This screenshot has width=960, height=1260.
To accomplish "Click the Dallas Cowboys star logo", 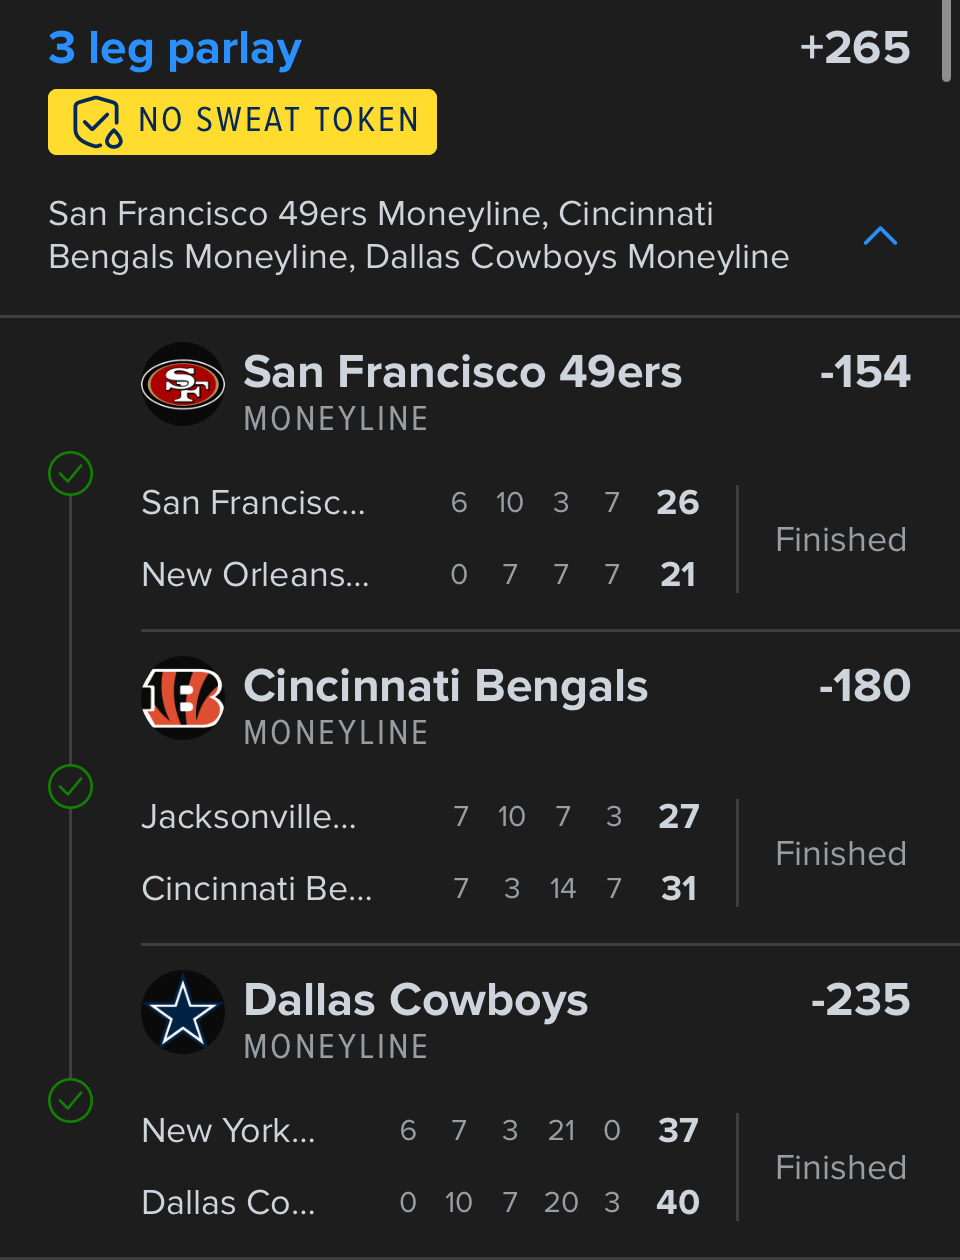I will (x=183, y=1012).
